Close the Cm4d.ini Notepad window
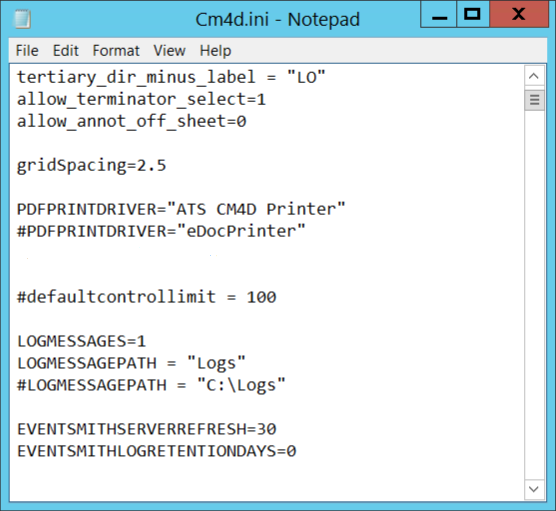Screen dimensions: 556x511 tap(519, 14)
